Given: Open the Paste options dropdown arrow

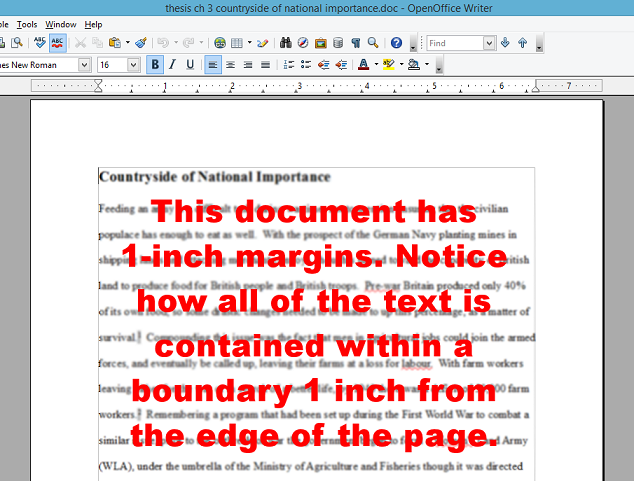Looking at the screenshot, I should point(128,42).
